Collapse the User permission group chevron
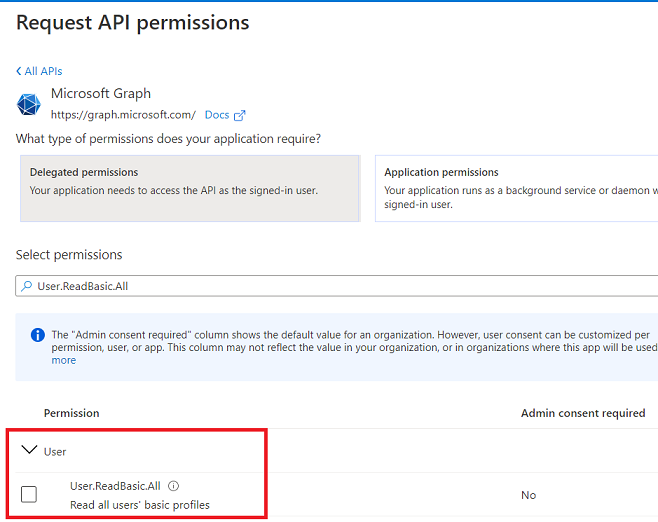This screenshot has width=658, height=522. coord(29,450)
